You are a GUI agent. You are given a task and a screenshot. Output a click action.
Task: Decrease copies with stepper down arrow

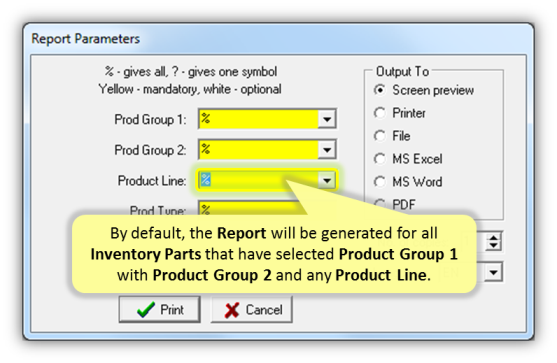click(493, 246)
